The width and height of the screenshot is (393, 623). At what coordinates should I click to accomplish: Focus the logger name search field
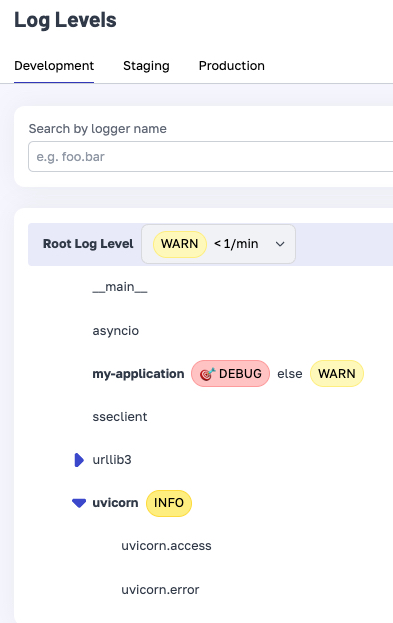(x=211, y=157)
